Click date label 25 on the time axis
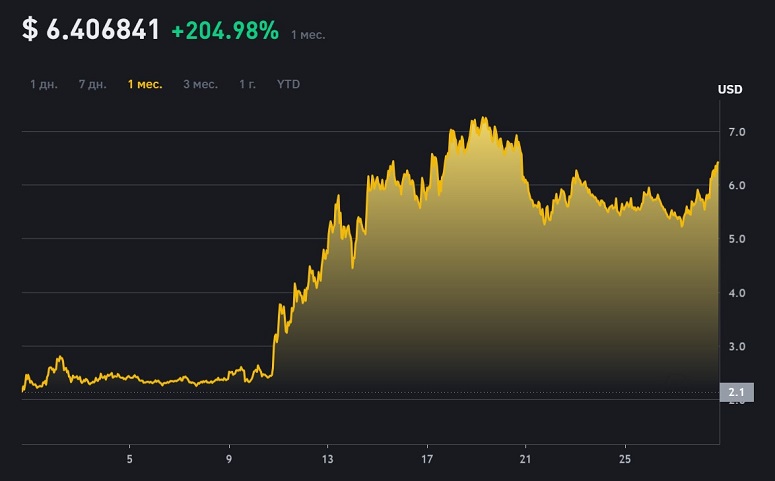The image size is (775, 481). (625, 459)
